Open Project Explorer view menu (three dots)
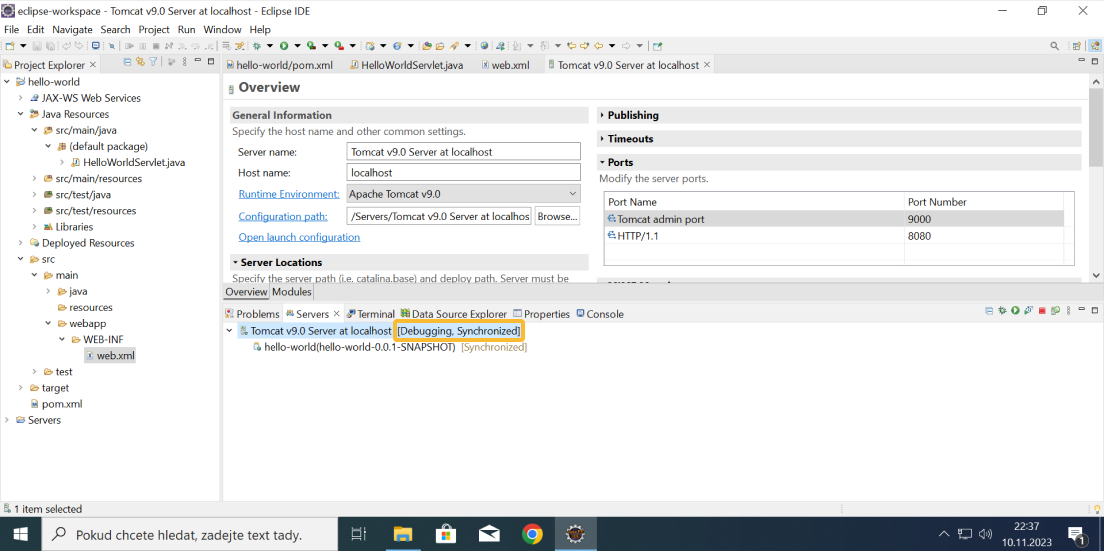This screenshot has height=551, width=1104. tap(184, 61)
